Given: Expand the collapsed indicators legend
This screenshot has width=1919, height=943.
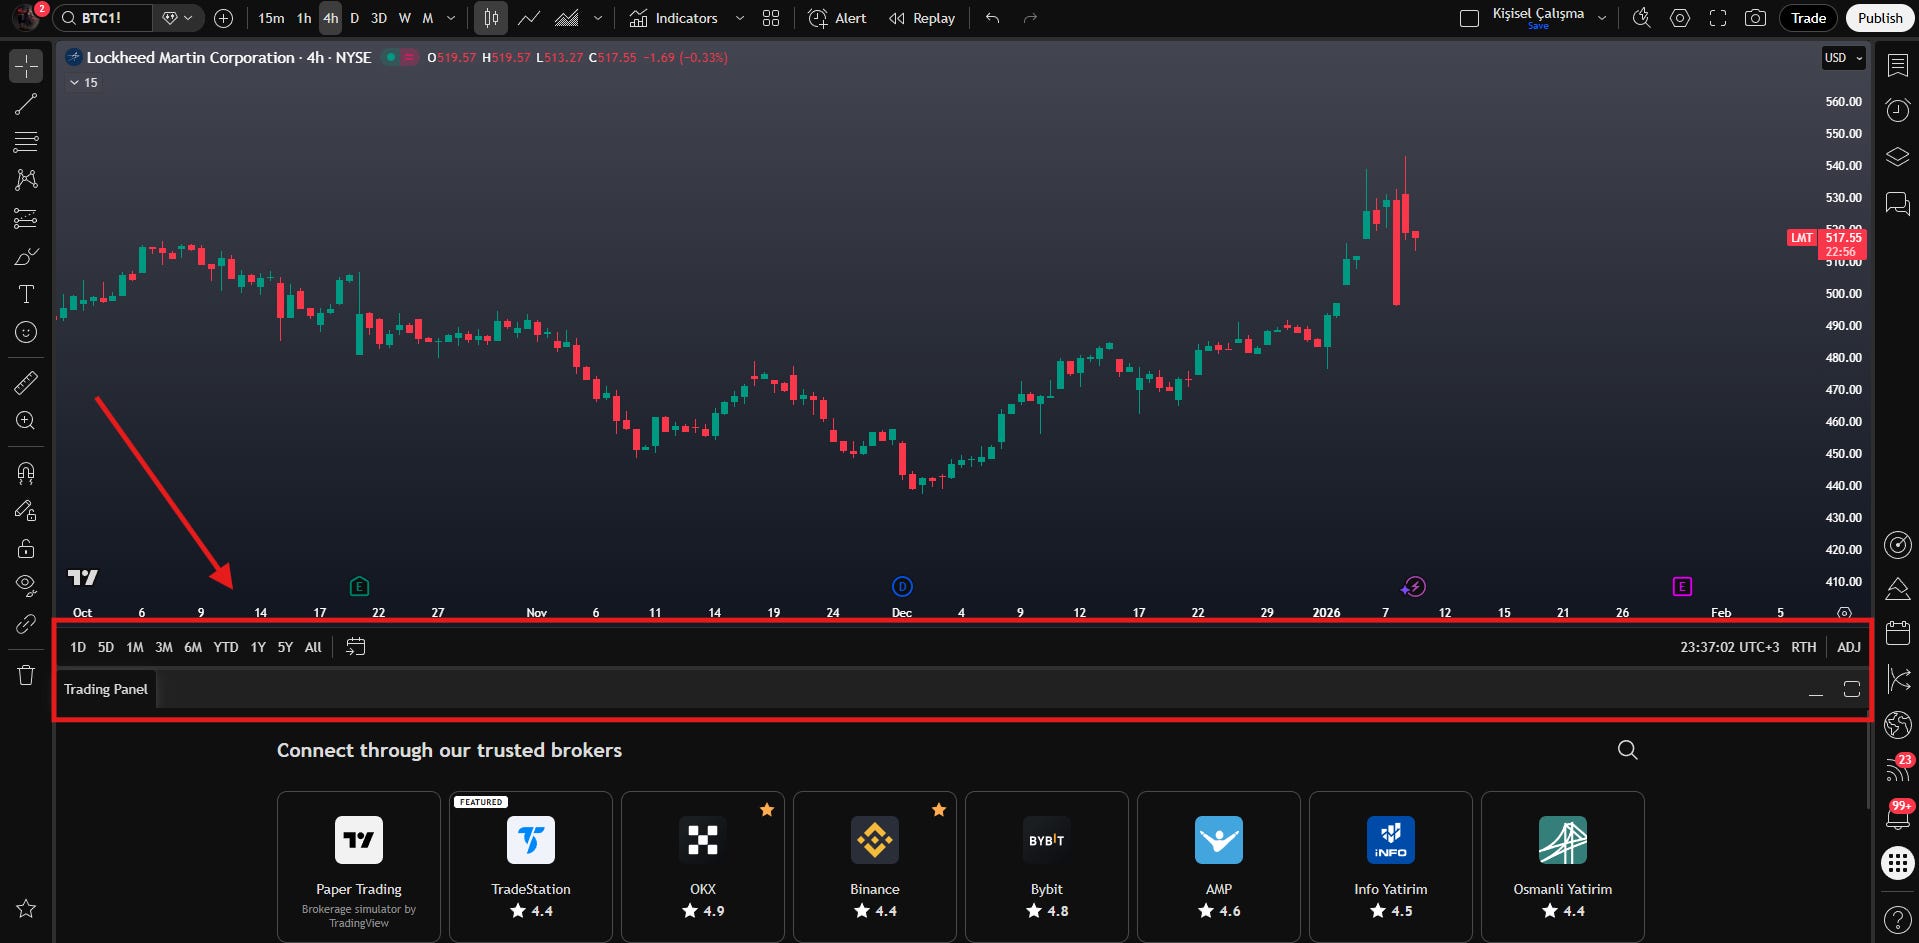Looking at the screenshot, I should point(84,83).
